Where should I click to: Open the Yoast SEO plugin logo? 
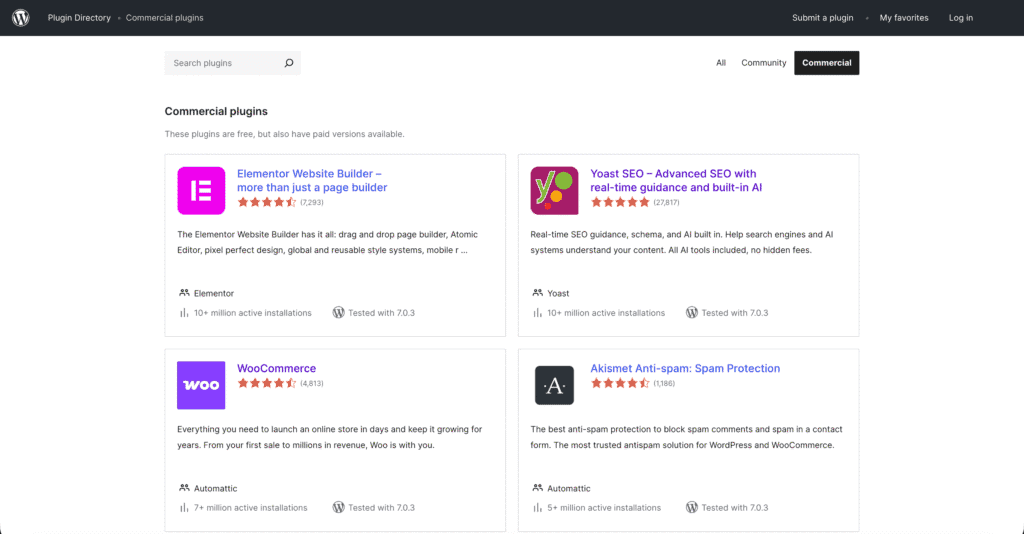click(554, 191)
